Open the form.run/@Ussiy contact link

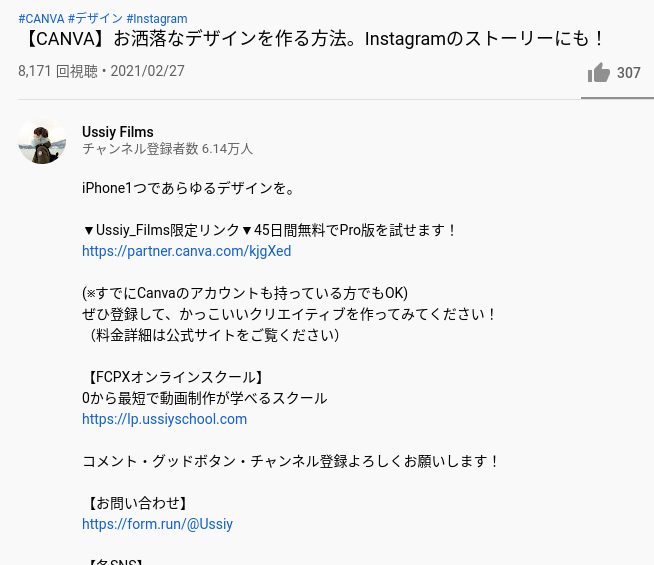pyautogui.click(x=157, y=524)
